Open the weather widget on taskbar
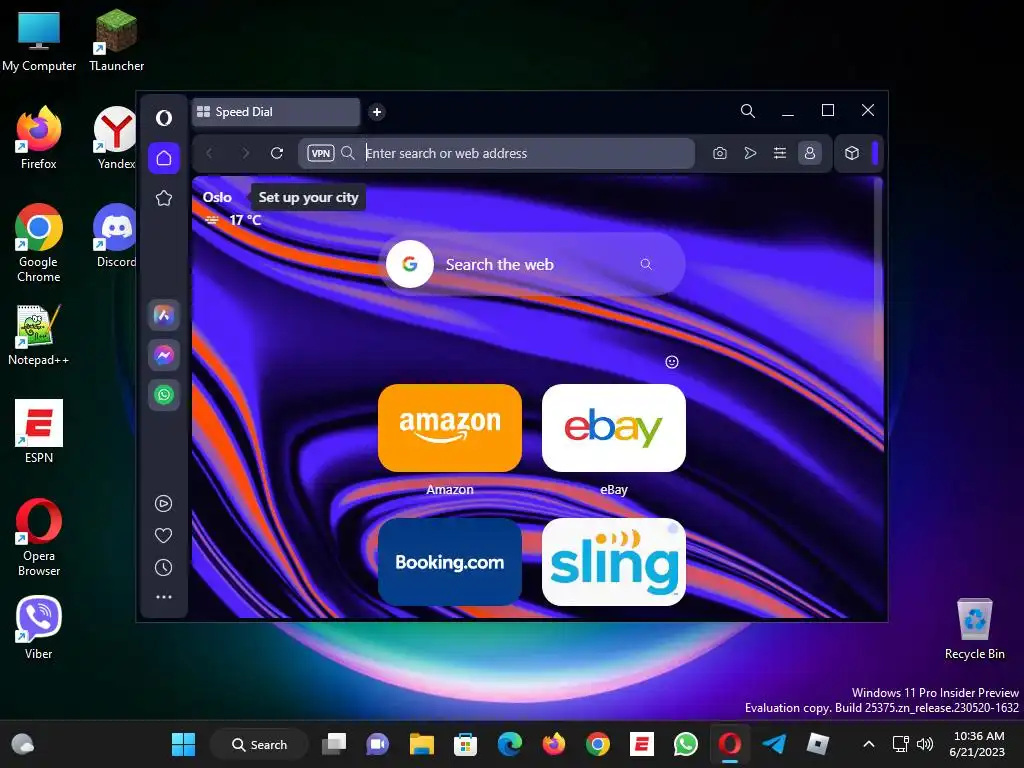Viewport: 1024px width, 768px height. pos(23,744)
